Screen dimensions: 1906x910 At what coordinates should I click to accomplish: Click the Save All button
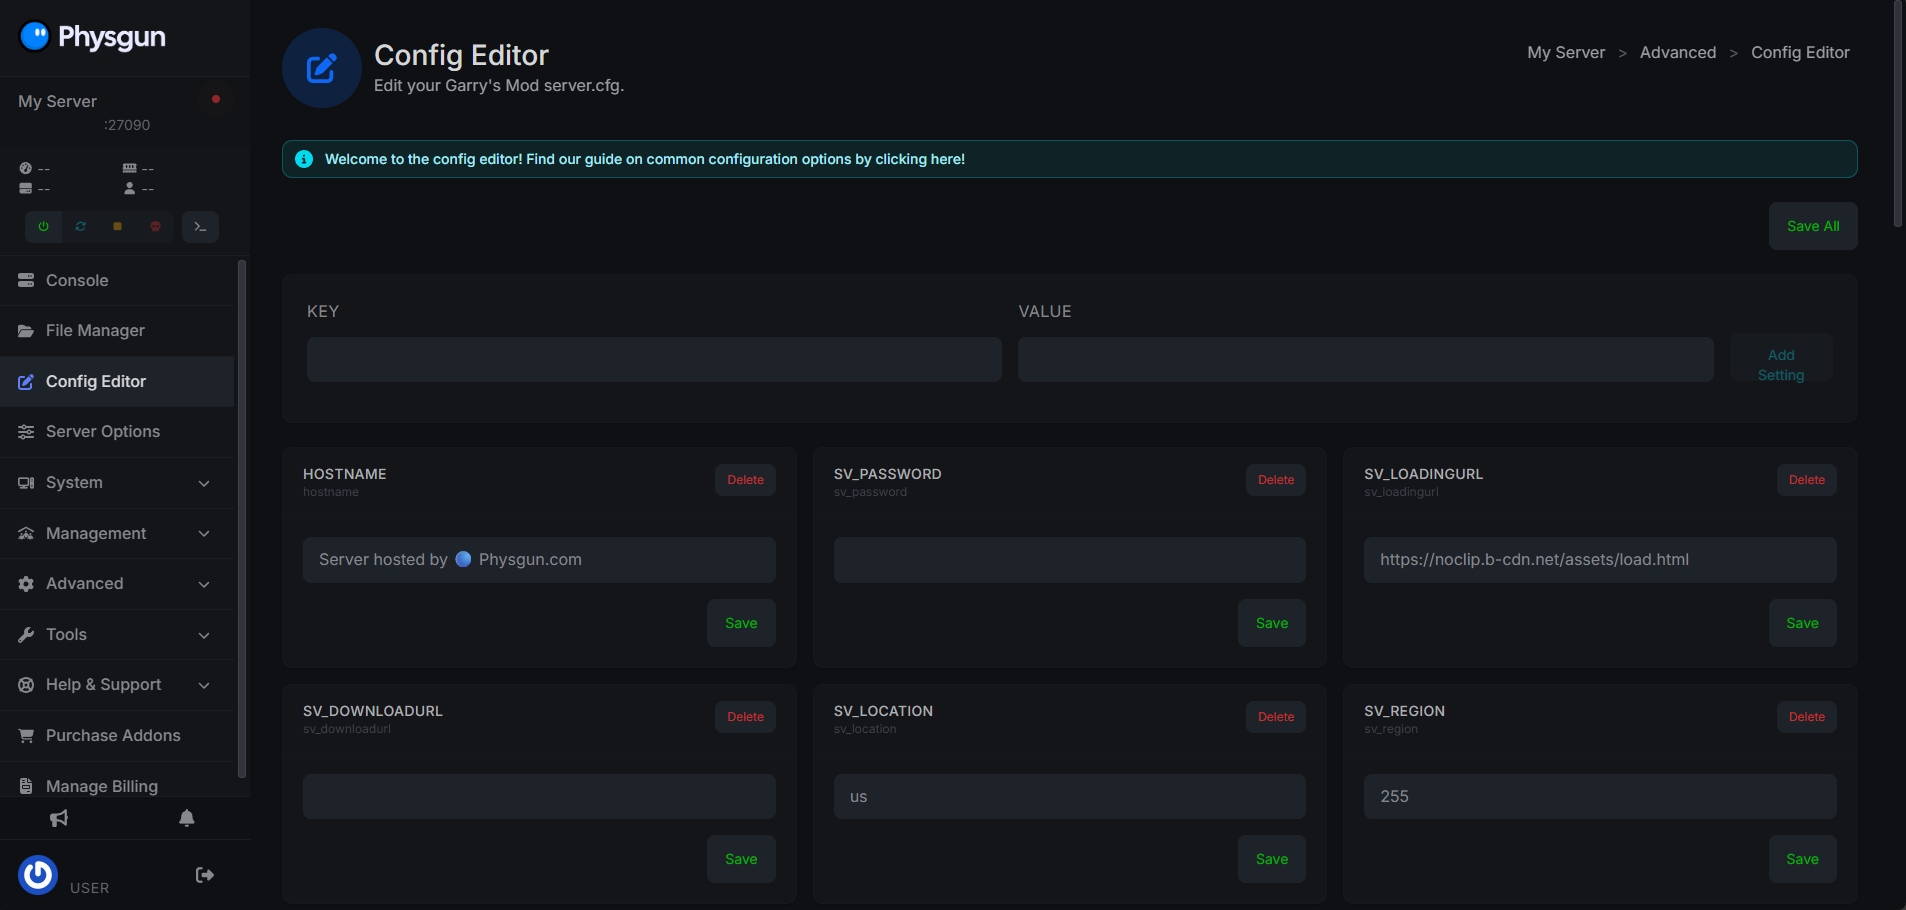pyautogui.click(x=1812, y=226)
